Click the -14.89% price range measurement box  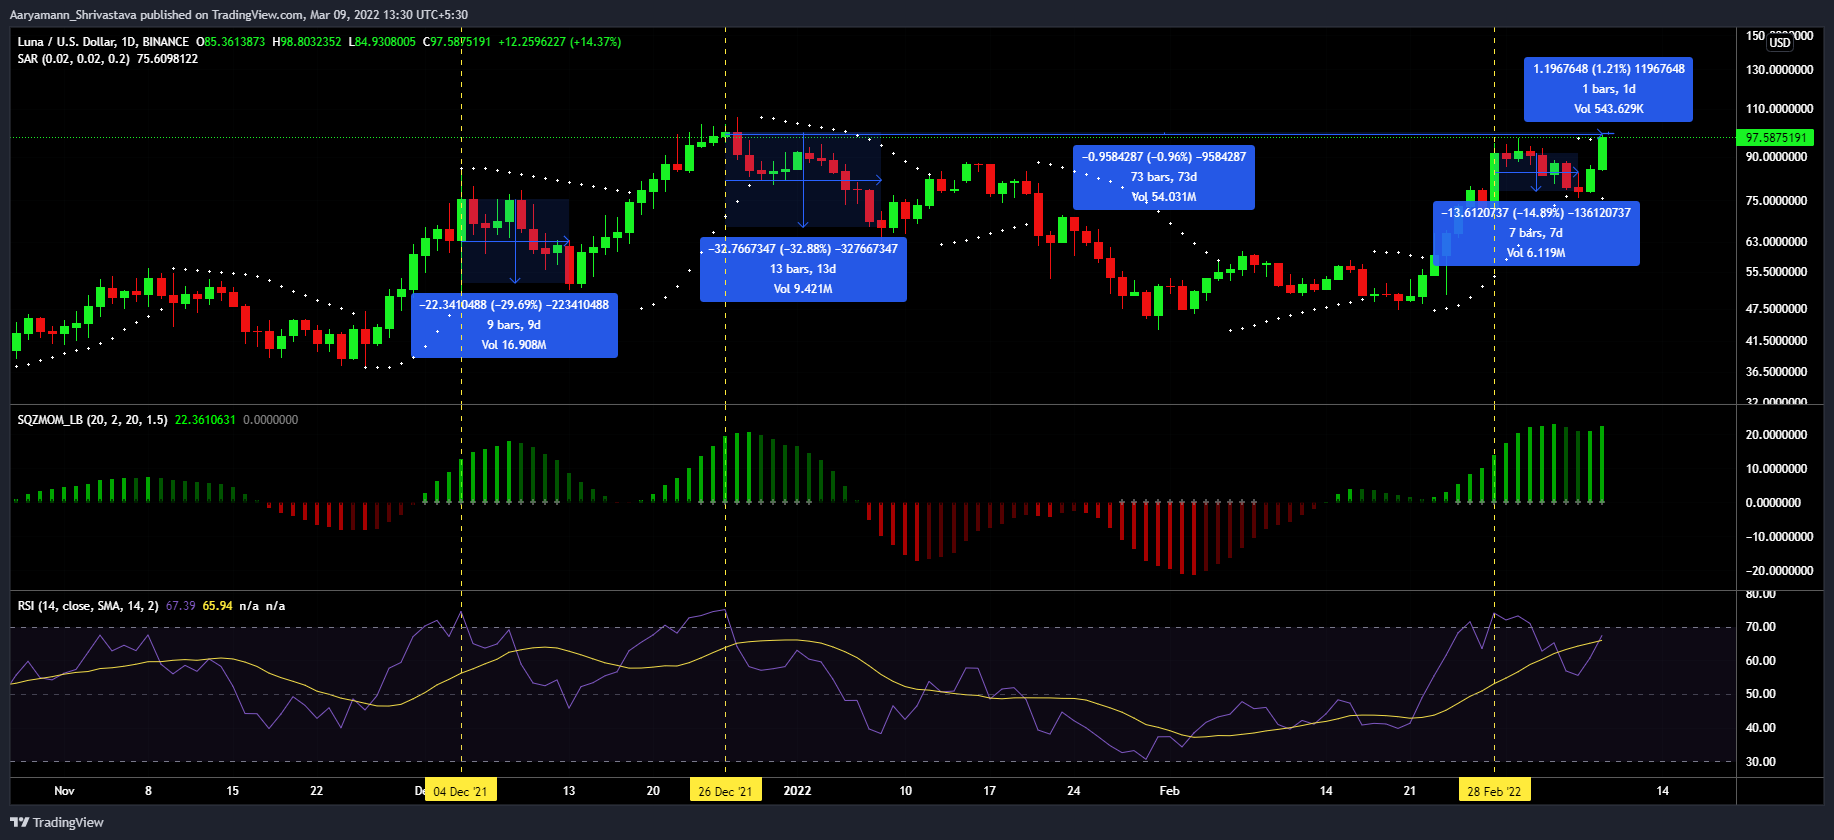pos(1535,233)
